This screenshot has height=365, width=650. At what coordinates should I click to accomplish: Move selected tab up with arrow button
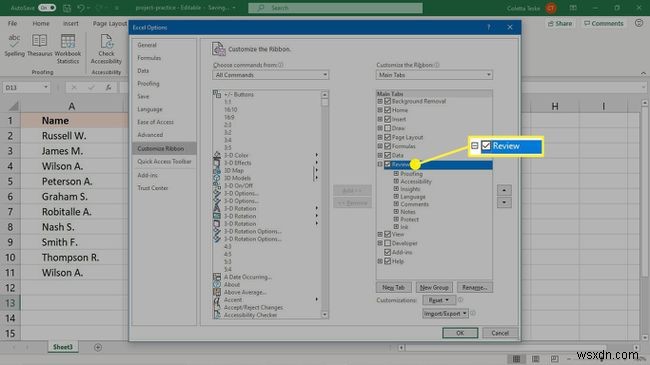click(x=504, y=190)
